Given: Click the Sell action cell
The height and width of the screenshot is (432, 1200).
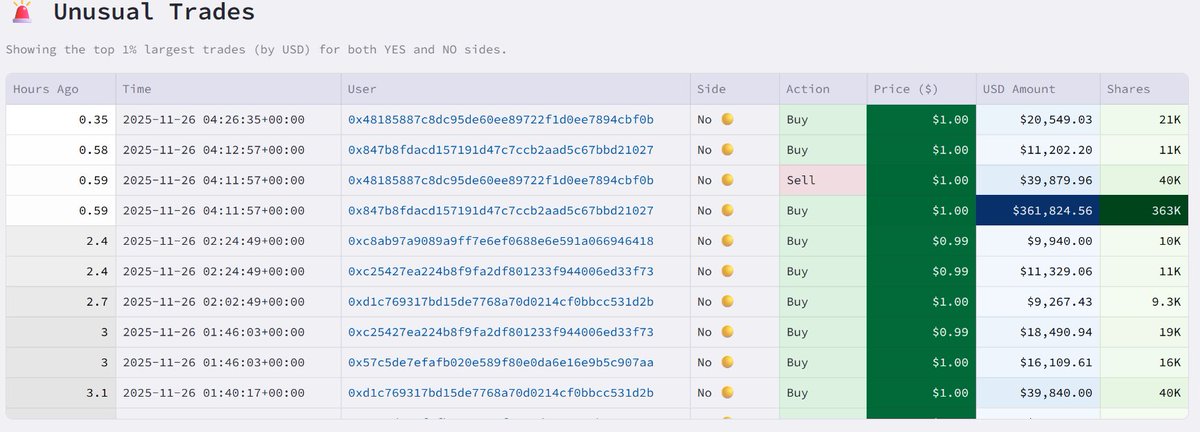Looking at the screenshot, I should click(x=822, y=180).
